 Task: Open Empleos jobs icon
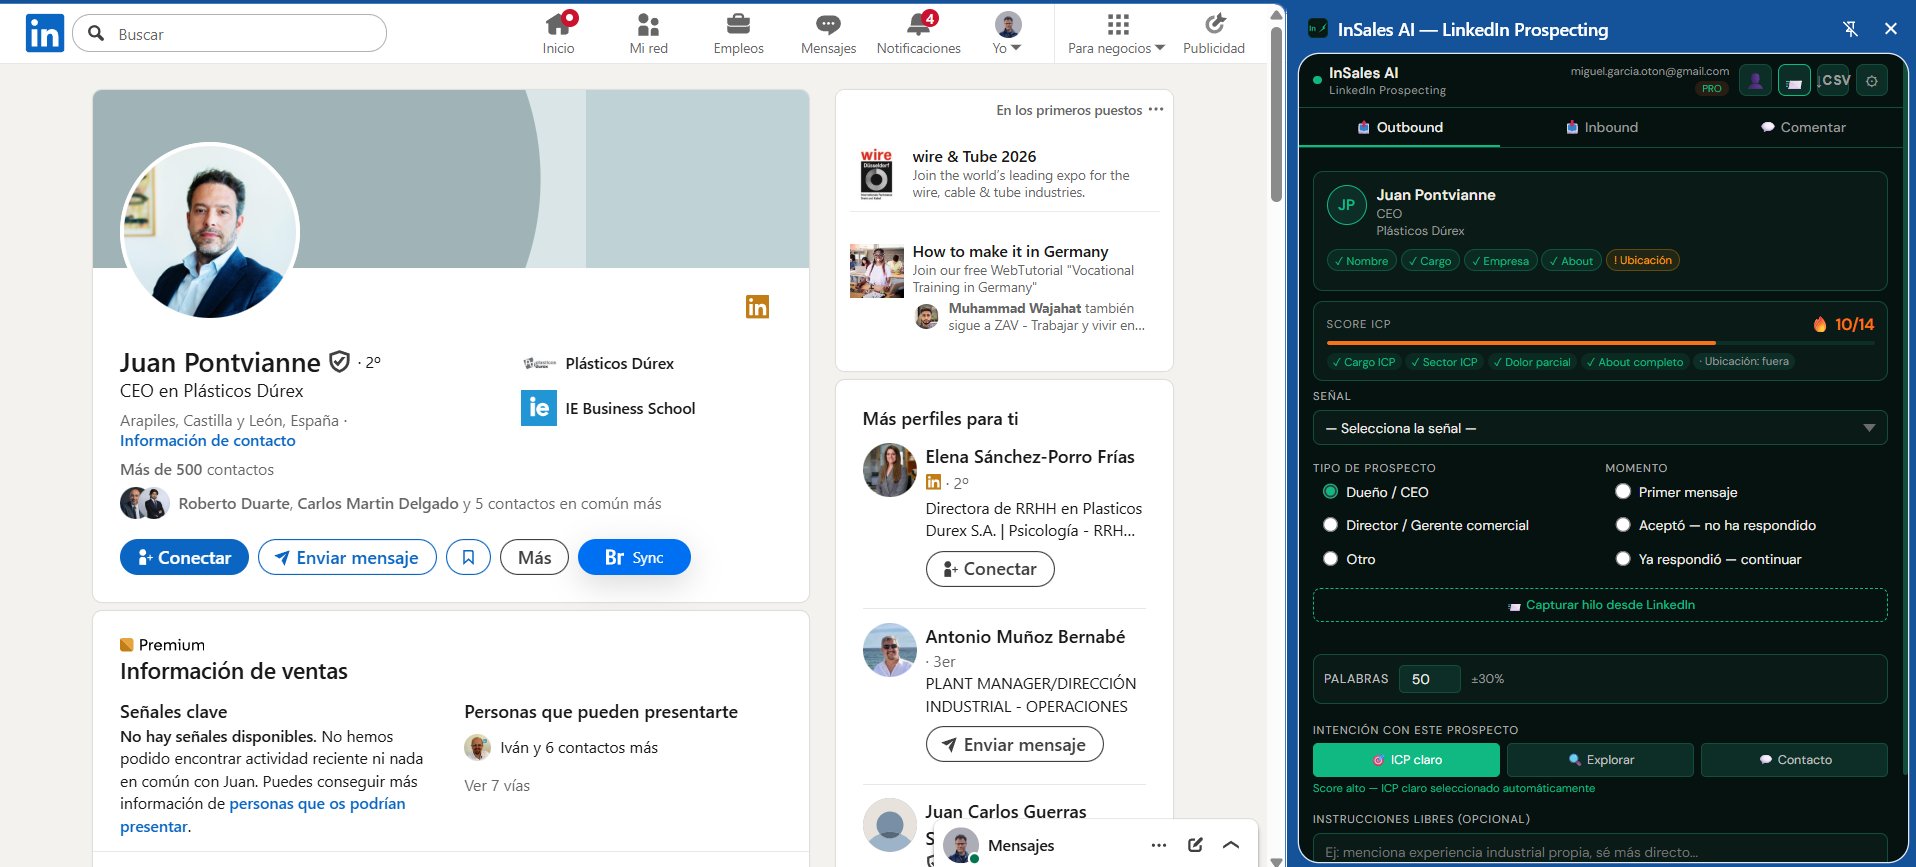click(x=738, y=33)
